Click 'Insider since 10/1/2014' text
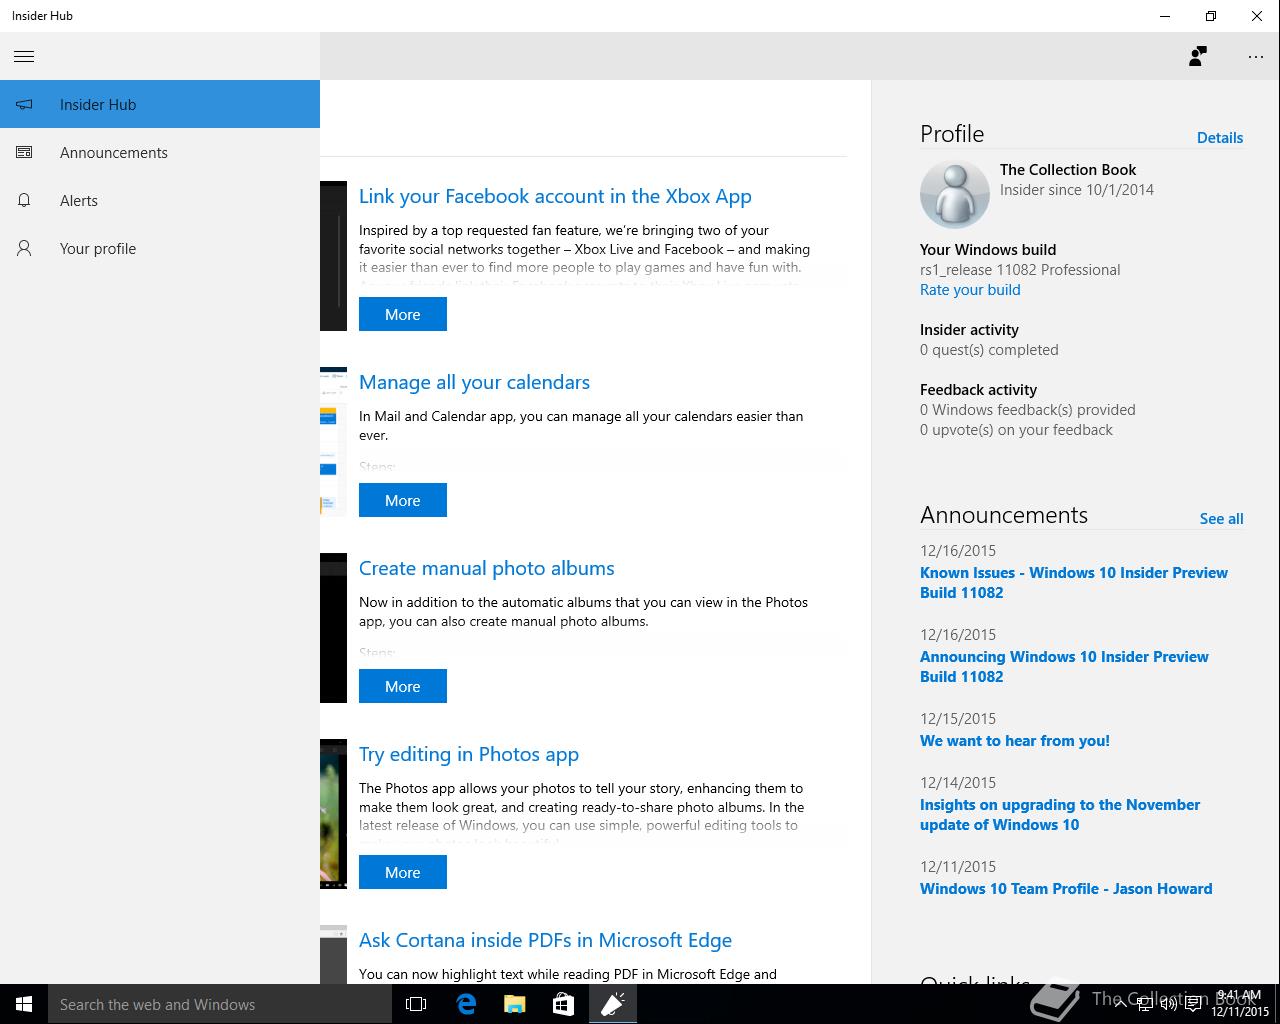The image size is (1280, 1024). coord(1077,190)
